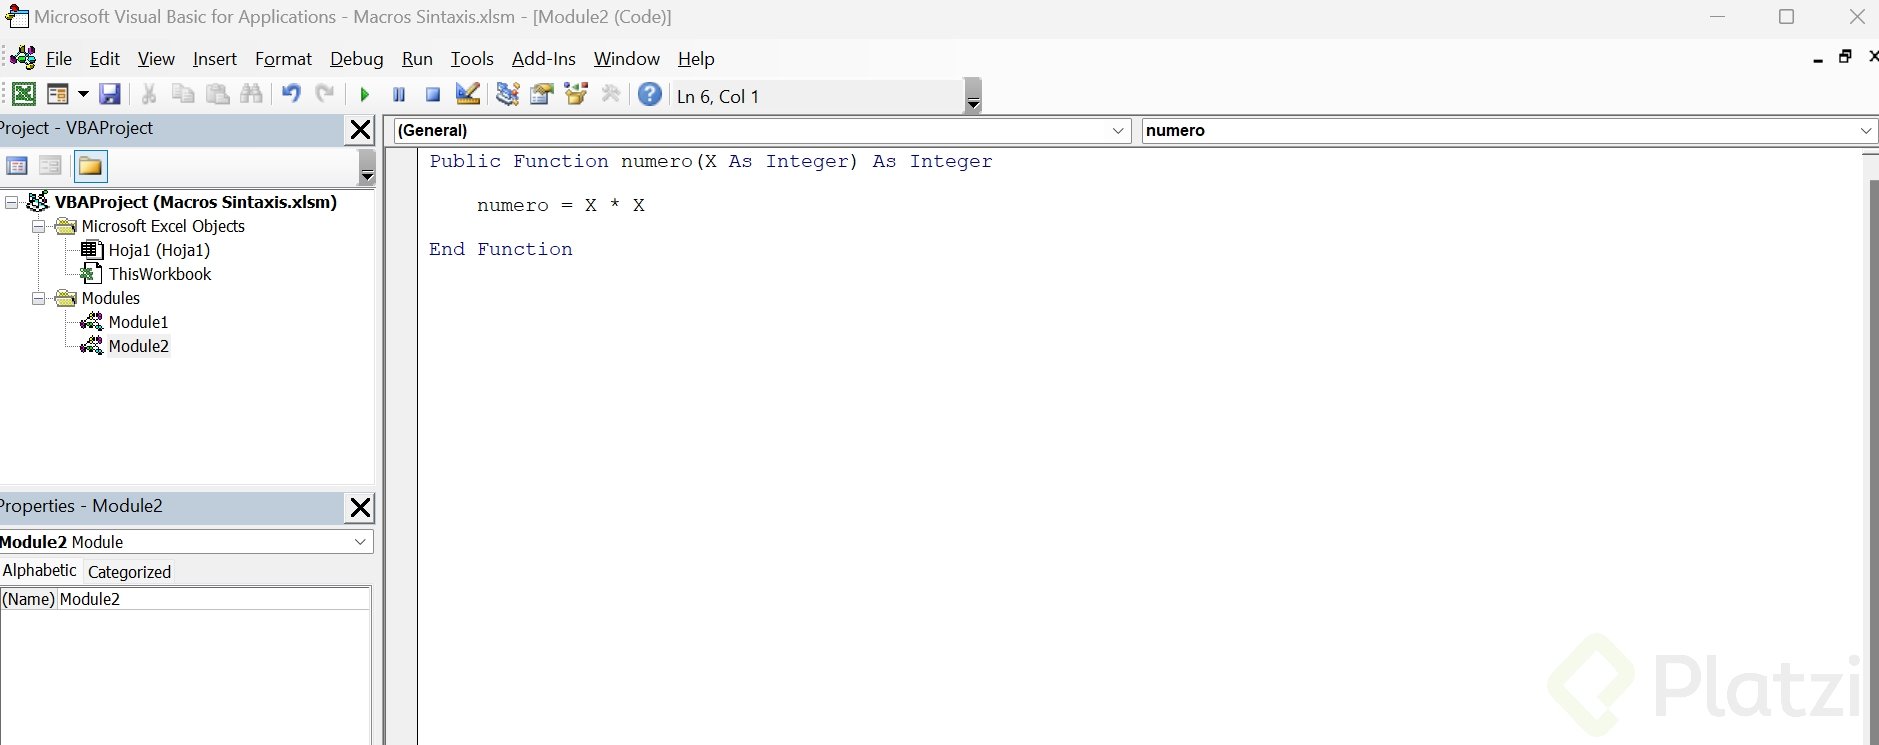The width and height of the screenshot is (1879, 745).
Task: Open the (General) object dropdown
Action: [1119, 131]
